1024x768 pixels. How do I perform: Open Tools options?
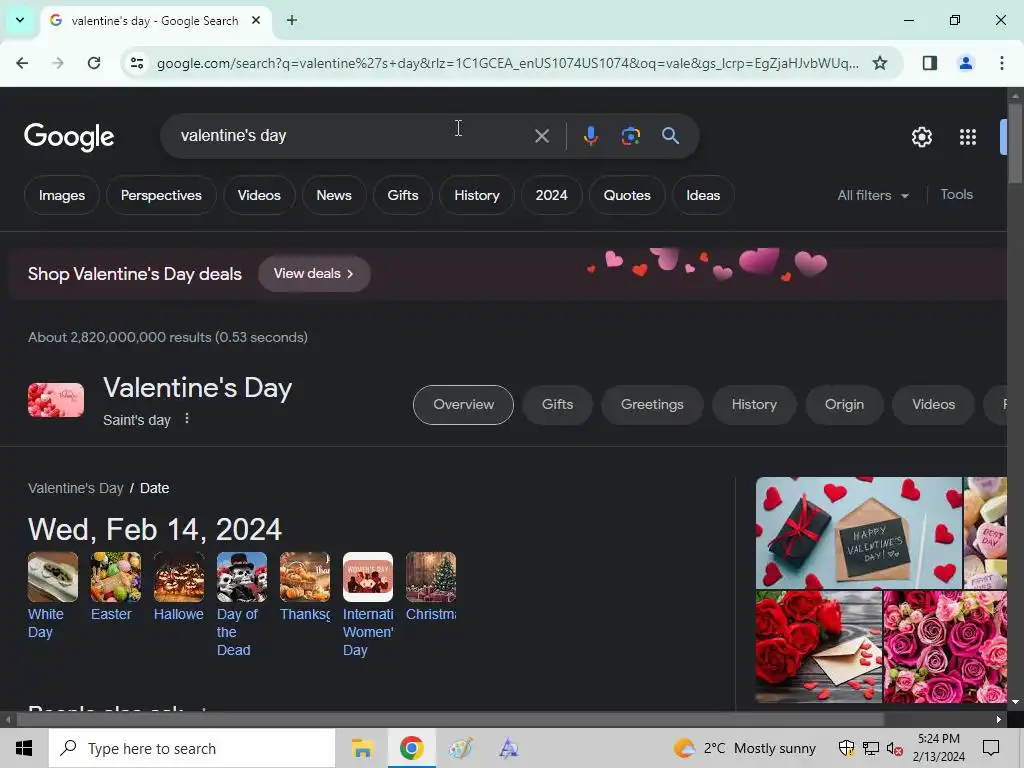tap(956, 195)
